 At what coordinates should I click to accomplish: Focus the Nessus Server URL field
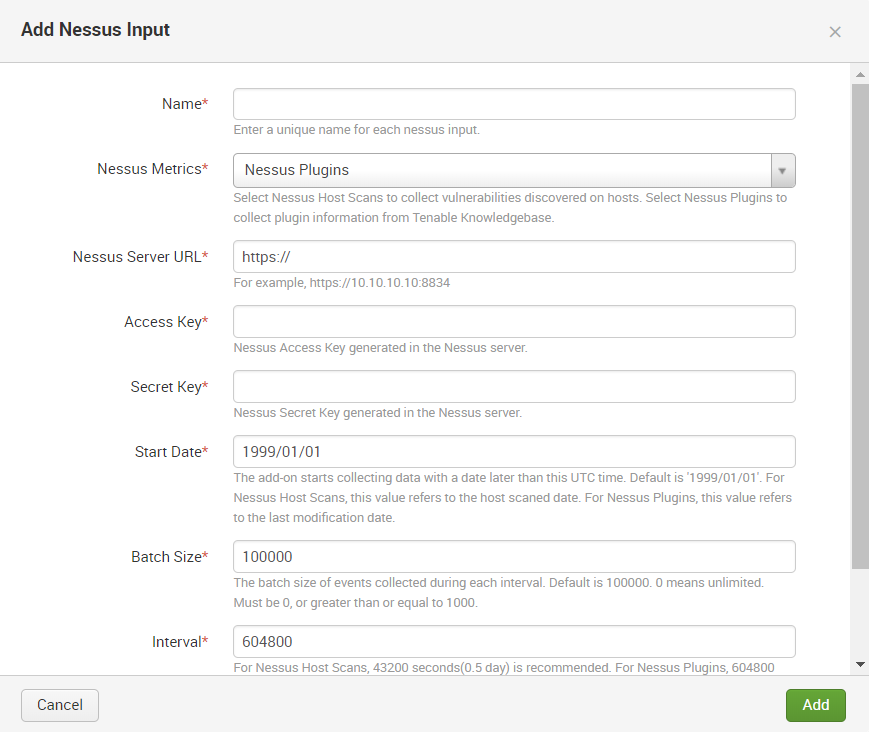(514, 257)
